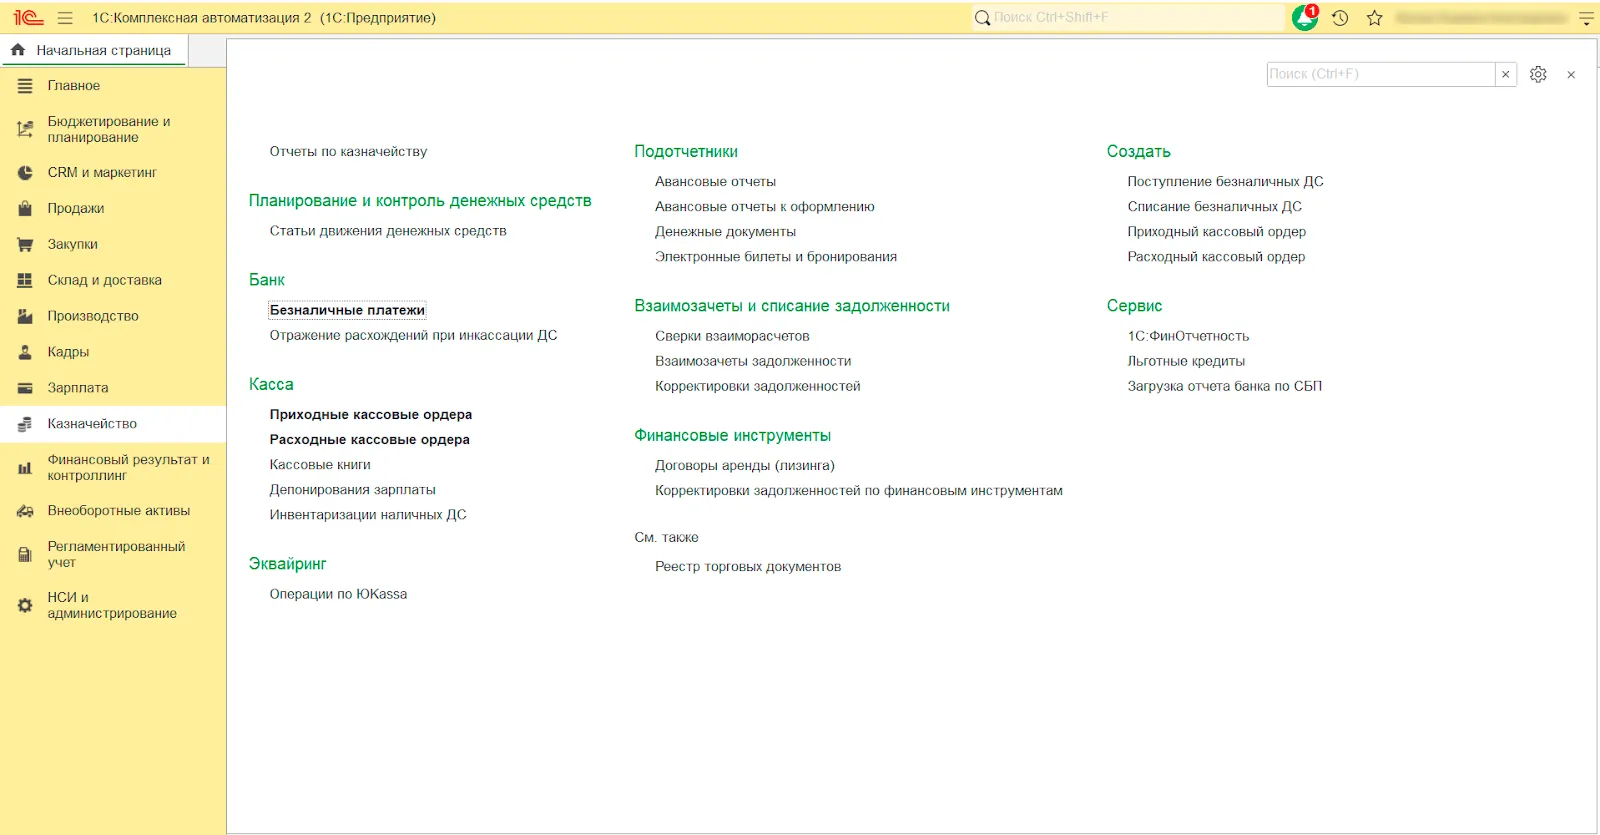Open Авансовые отчеты link
Image resolution: width=1600 pixels, height=835 pixels.
click(x=715, y=181)
